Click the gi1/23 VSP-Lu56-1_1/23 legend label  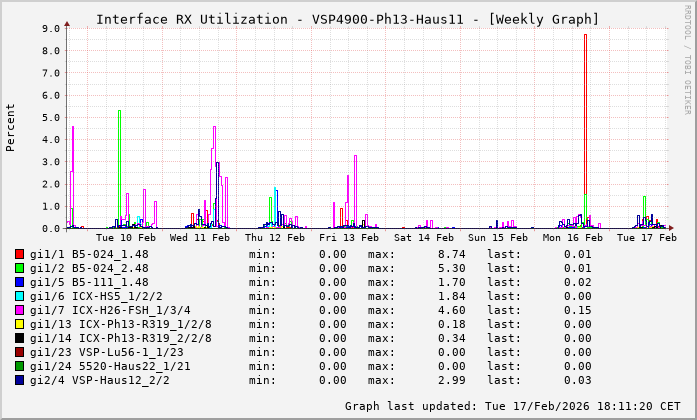(107, 352)
